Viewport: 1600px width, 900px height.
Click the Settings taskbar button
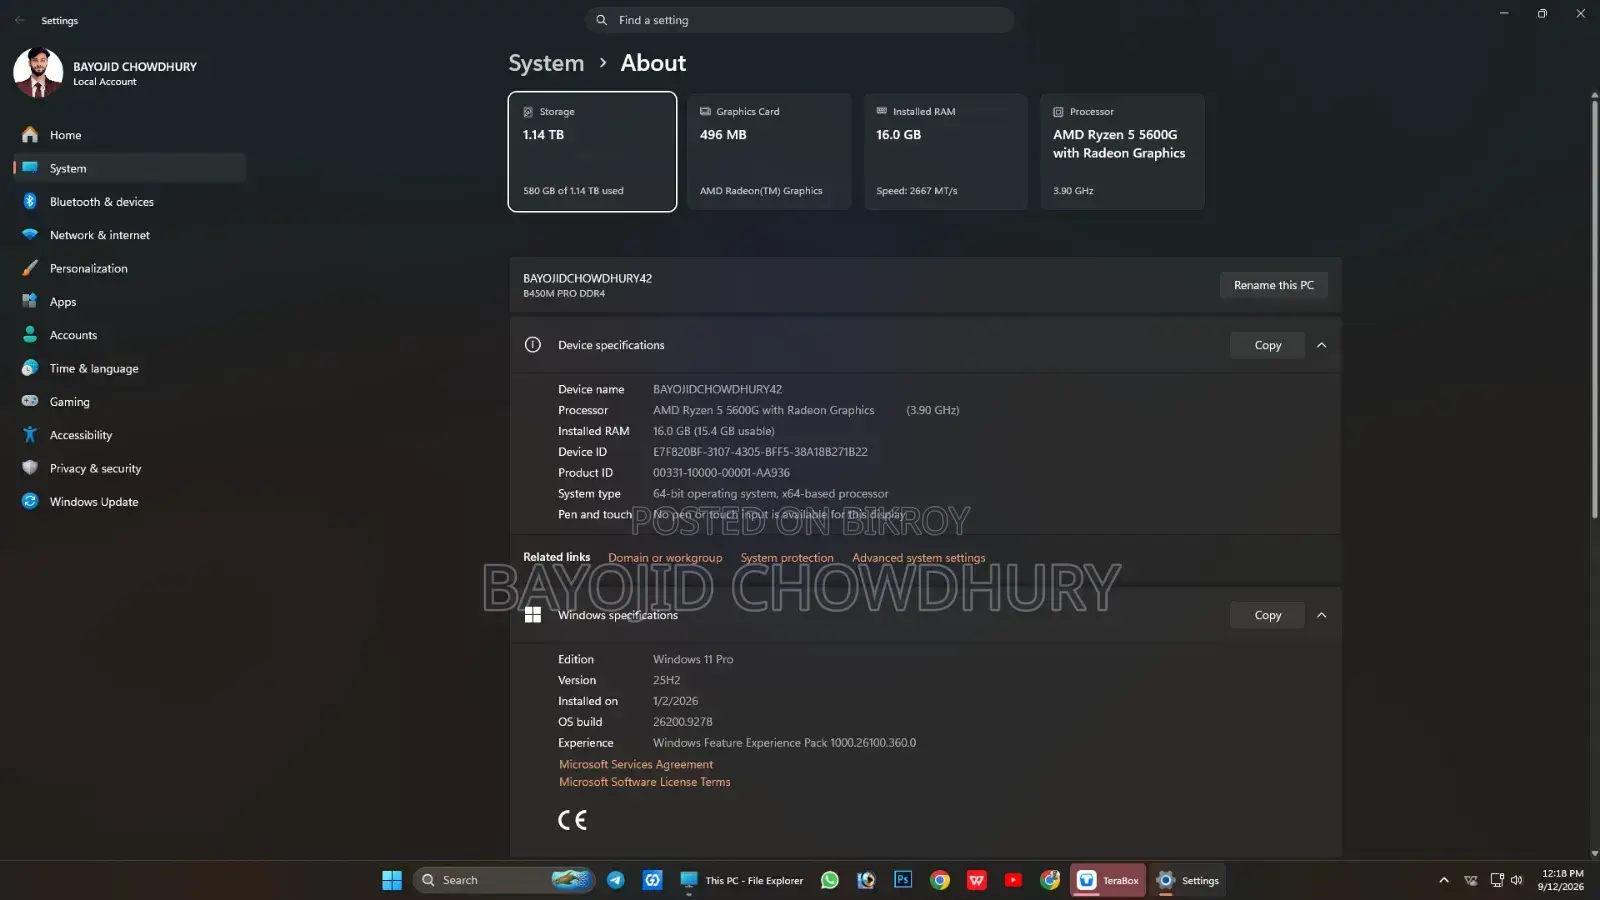(1188, 880)
